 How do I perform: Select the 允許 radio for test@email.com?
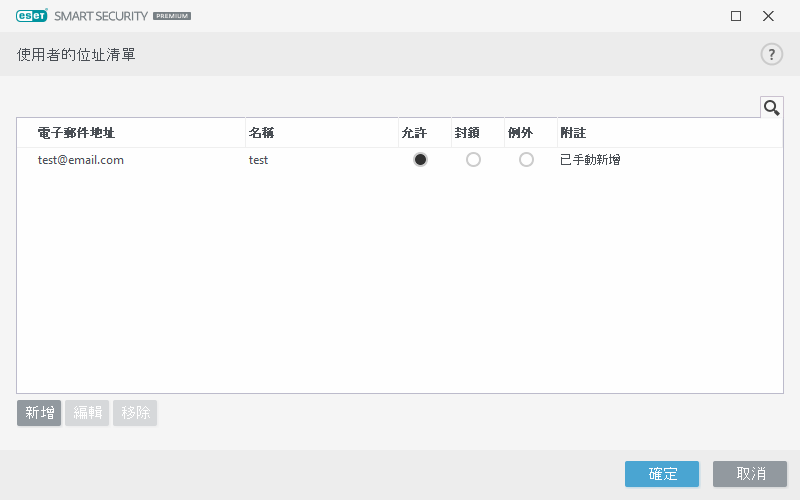(420, 160)
